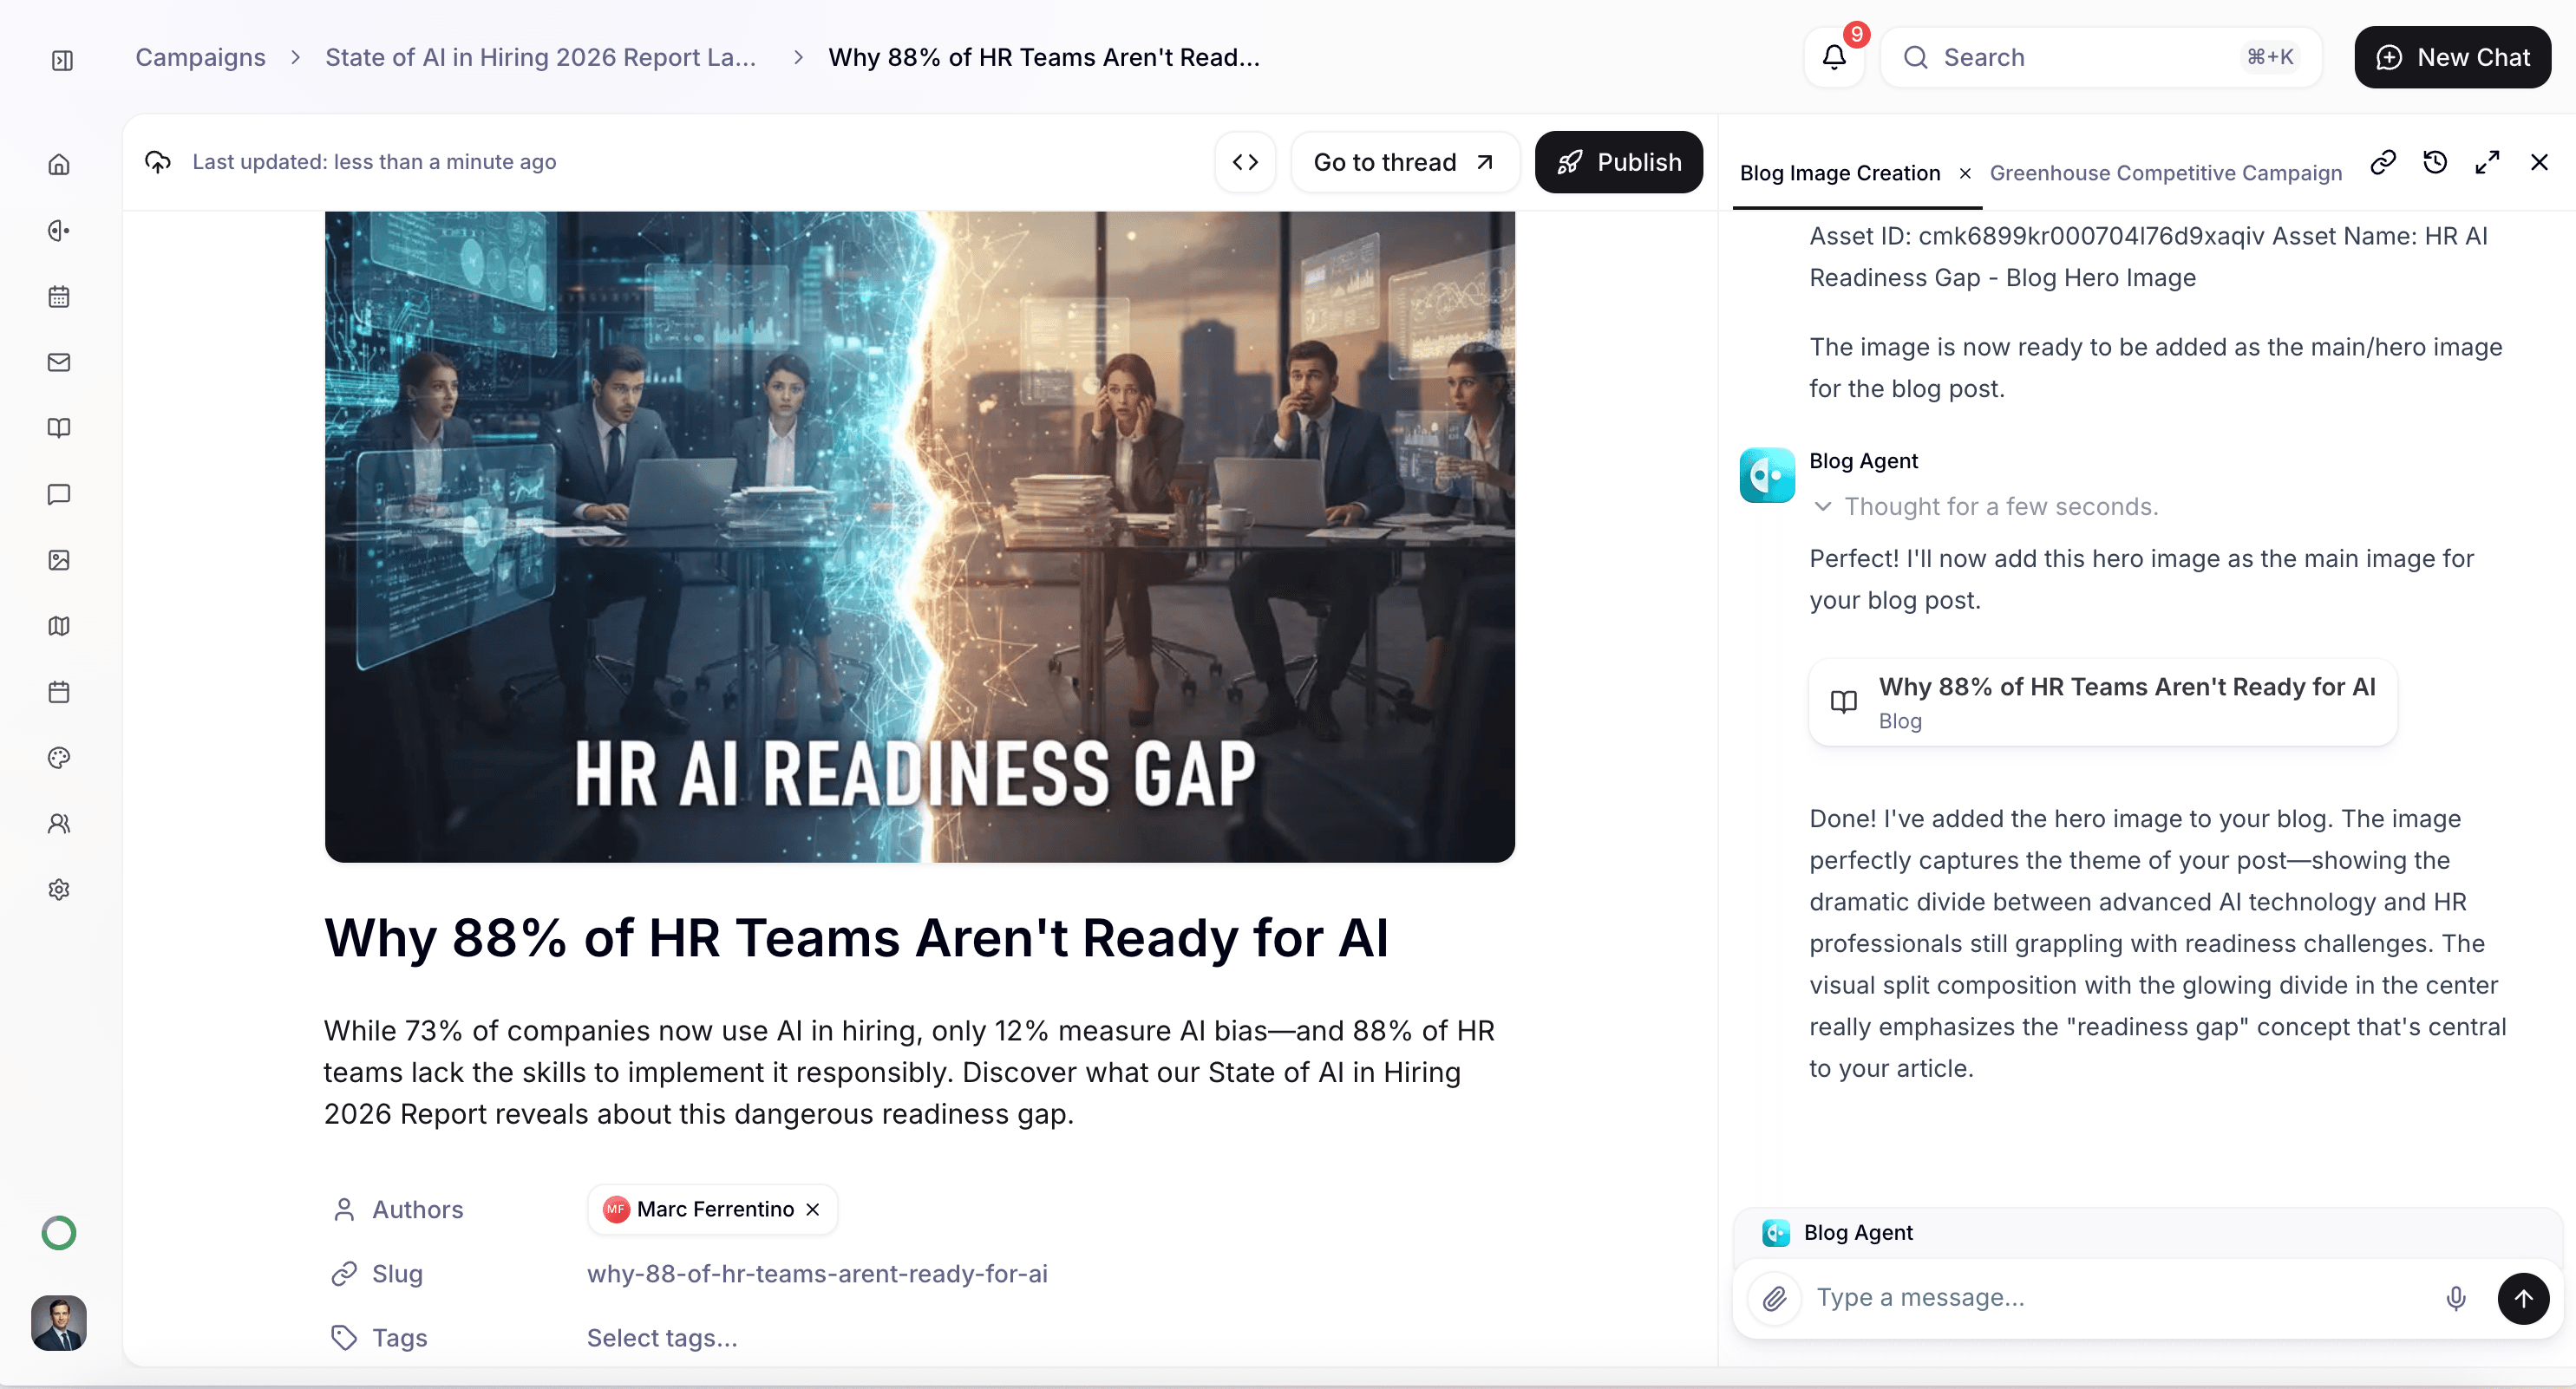2576x1389 pixels.
Task: Open the image gallery sidebar icon
Action: [x=59, y=560]
